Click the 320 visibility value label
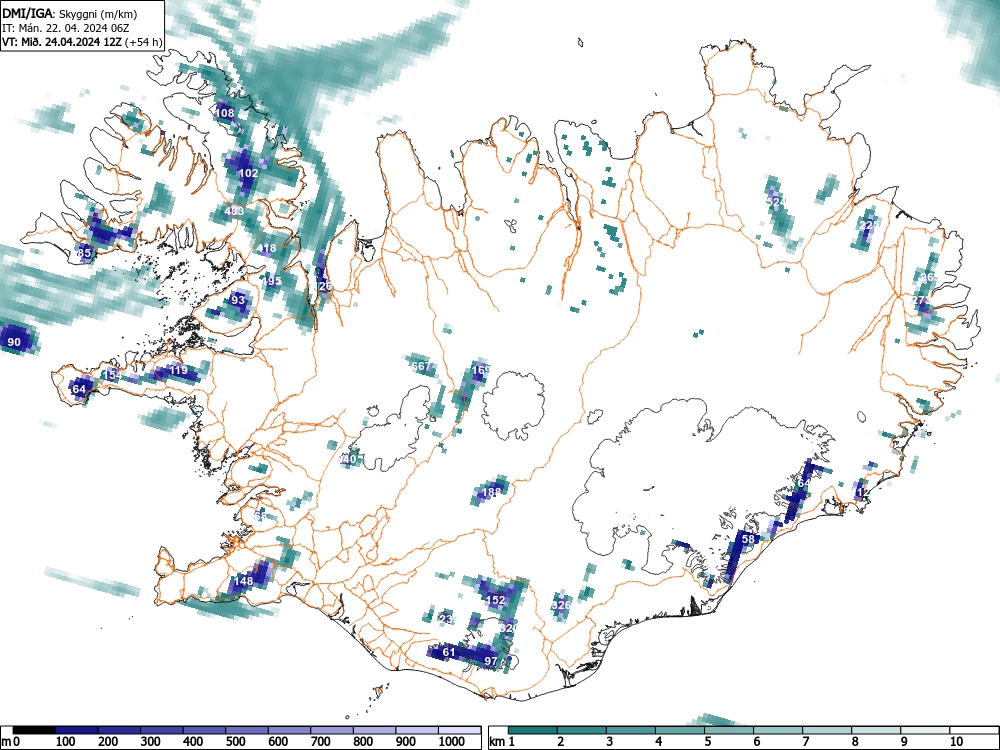 tap(508, 628)
